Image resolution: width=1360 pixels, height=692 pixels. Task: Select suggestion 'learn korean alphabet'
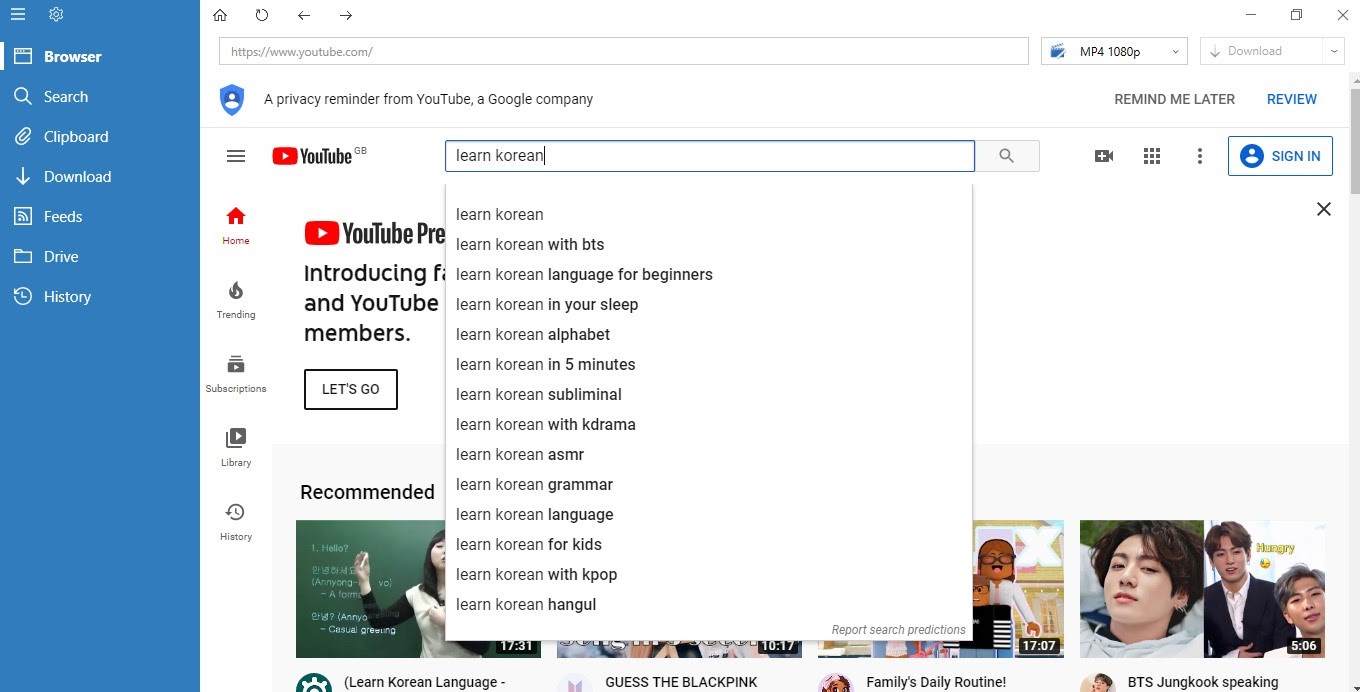[x=709, y=334]
